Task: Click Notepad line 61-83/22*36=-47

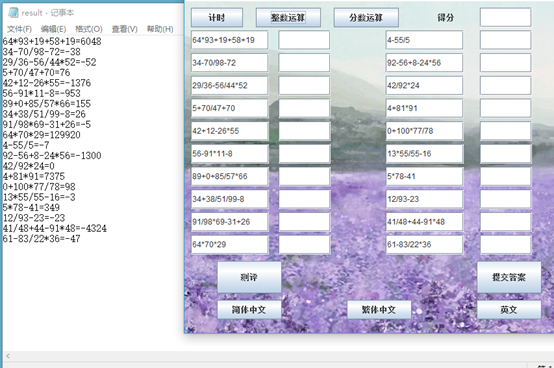Action: click(x=42, y=239)
